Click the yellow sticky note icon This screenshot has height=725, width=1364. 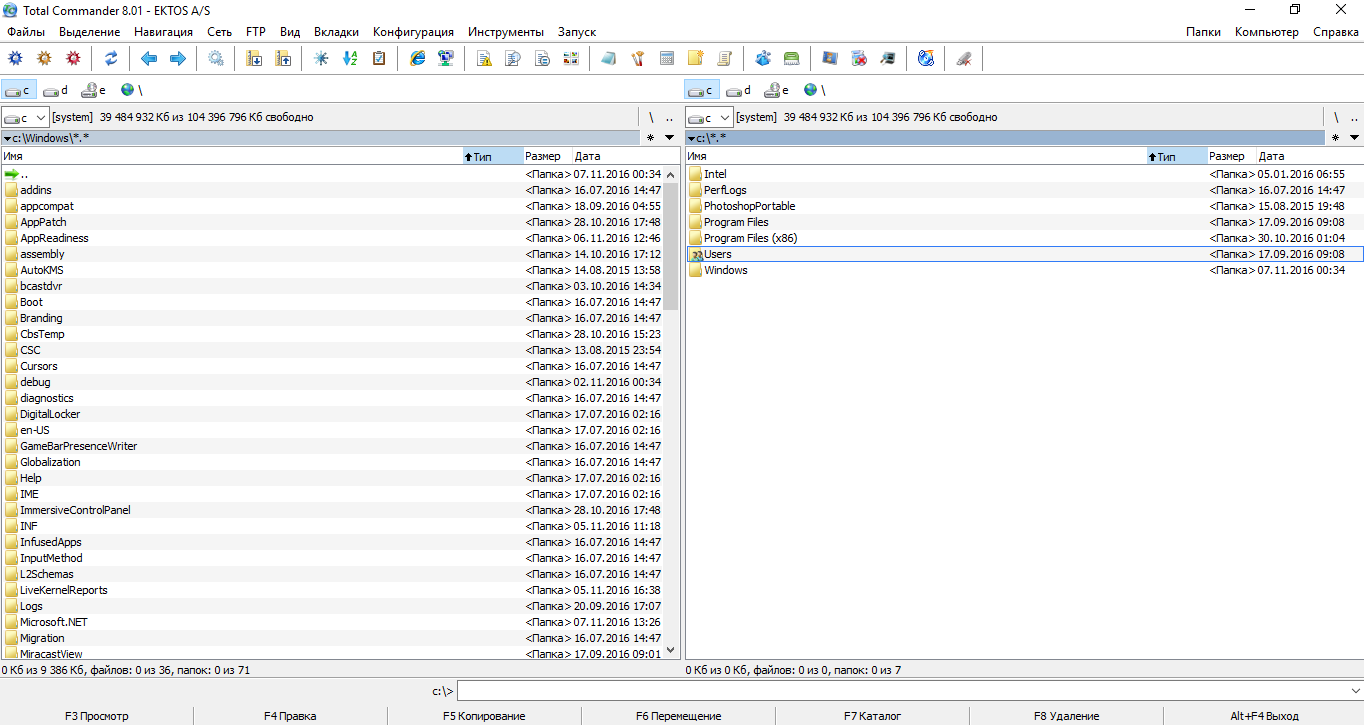[x=696, y=59]
